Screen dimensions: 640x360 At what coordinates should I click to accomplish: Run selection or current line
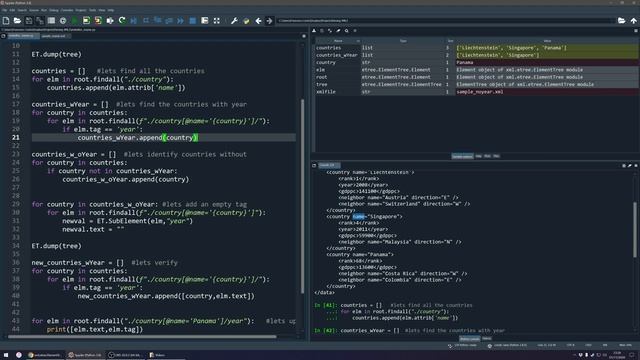(110, 20)
